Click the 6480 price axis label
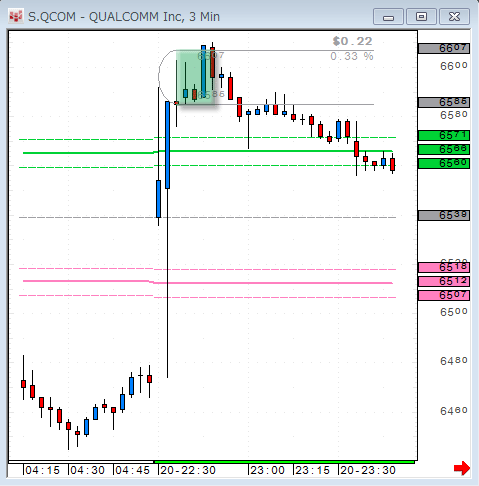The image size is (479, 486). pos(454,361)
